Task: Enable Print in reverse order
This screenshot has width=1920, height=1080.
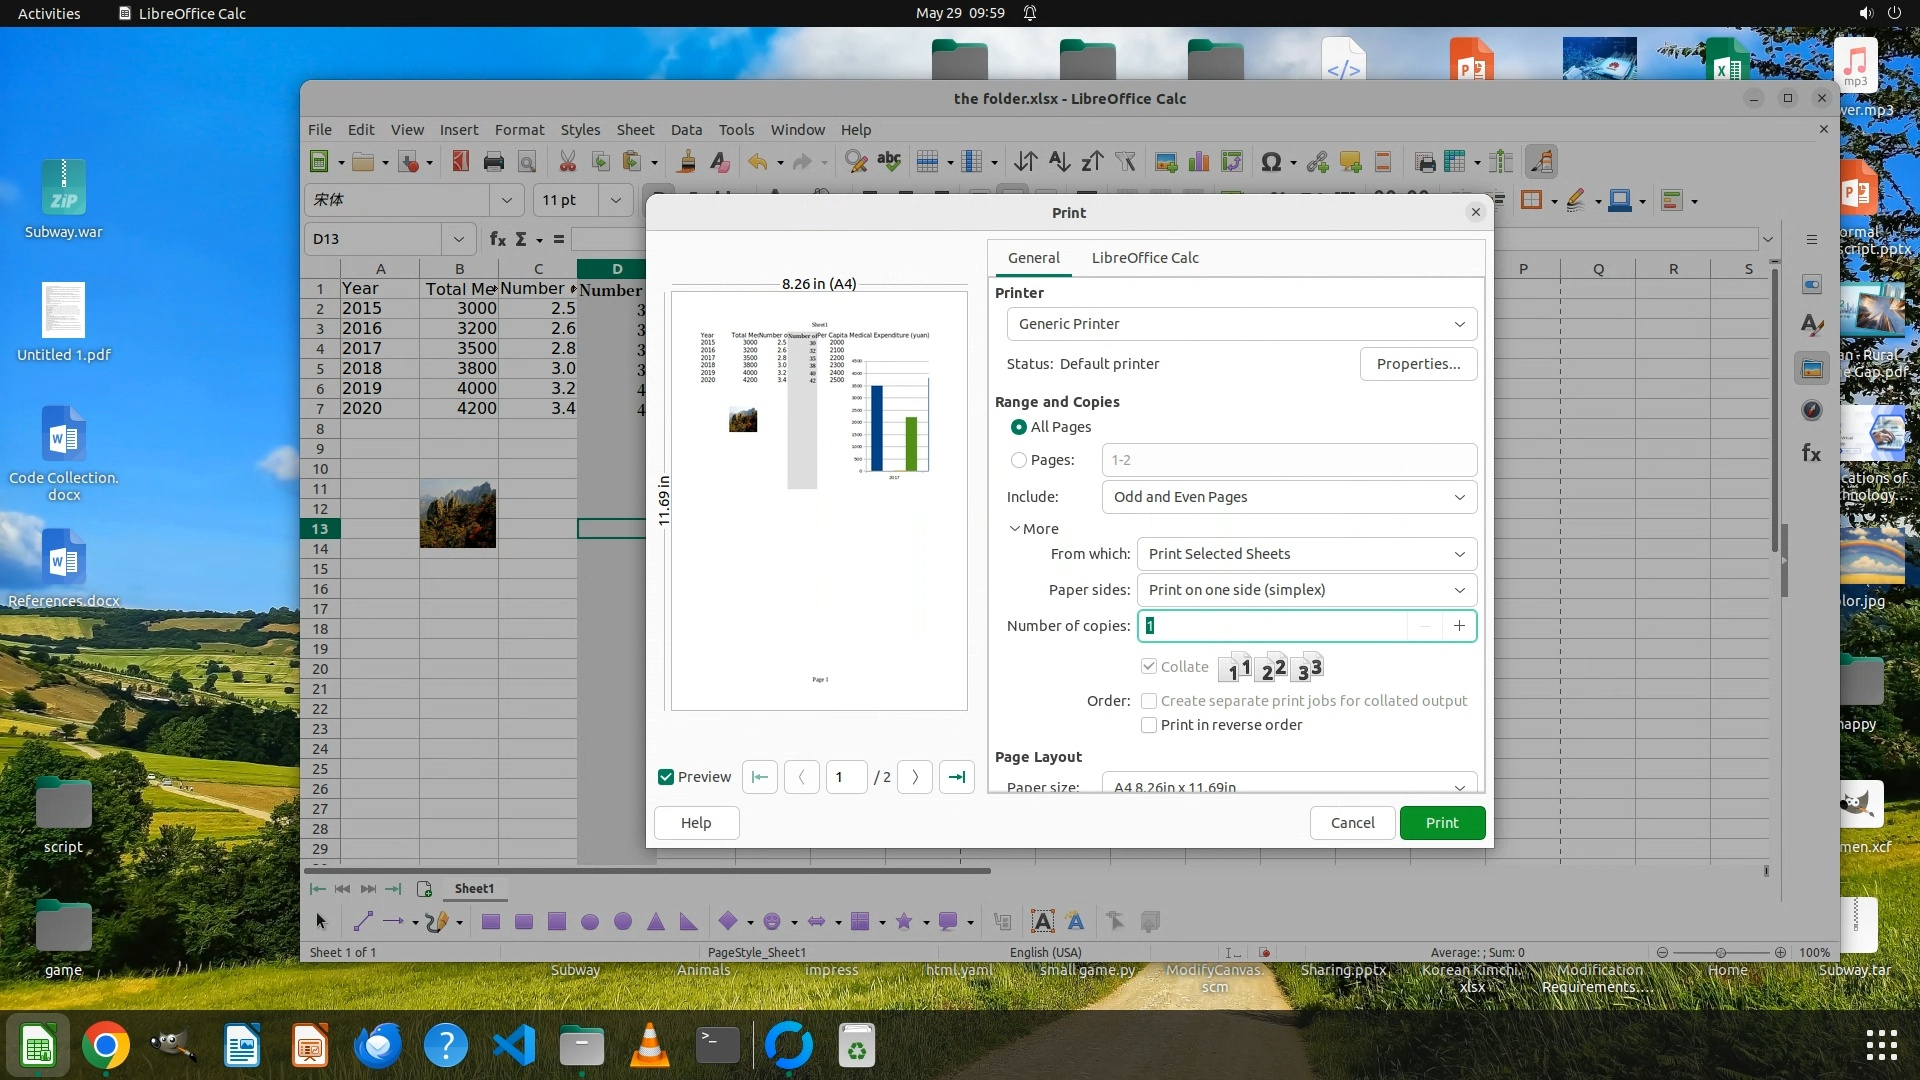Action: (x=1149, y=725)
